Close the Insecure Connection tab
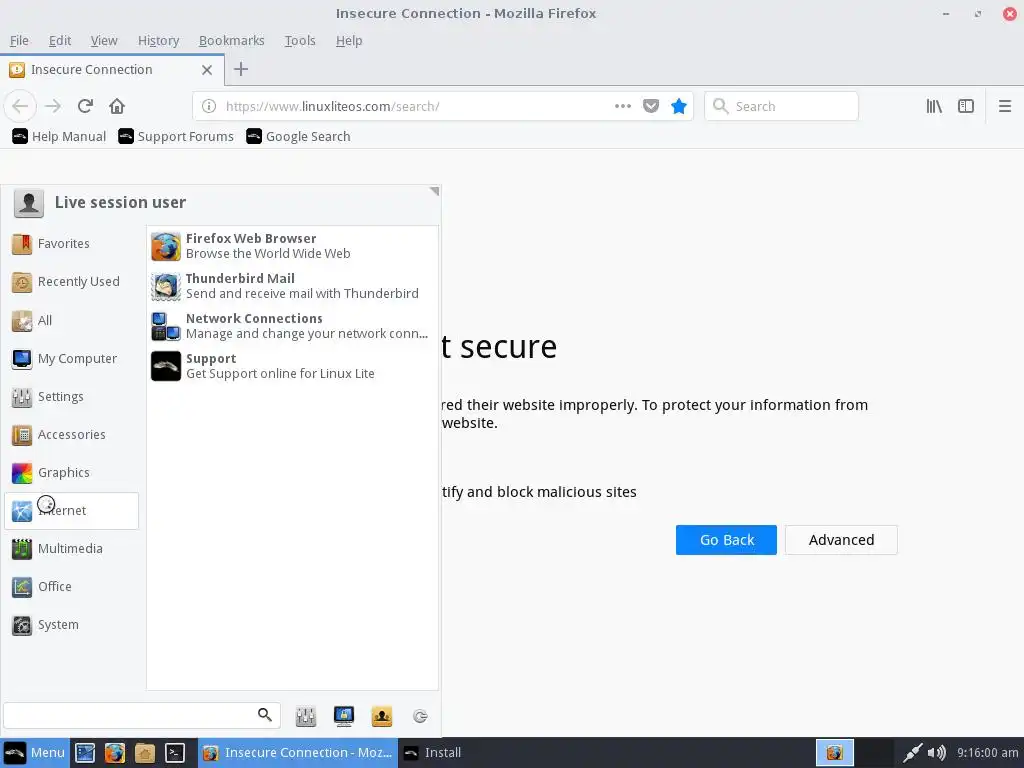The height and width of the screenshot is (768, 1024). [207, 70]
